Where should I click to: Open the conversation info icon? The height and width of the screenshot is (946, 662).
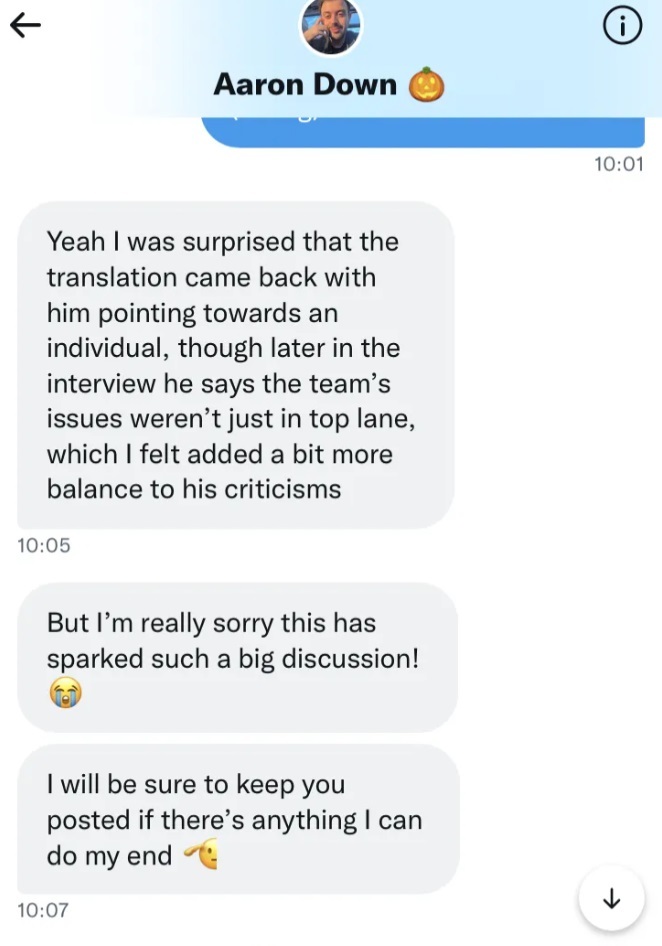click(x=622, y=28)
